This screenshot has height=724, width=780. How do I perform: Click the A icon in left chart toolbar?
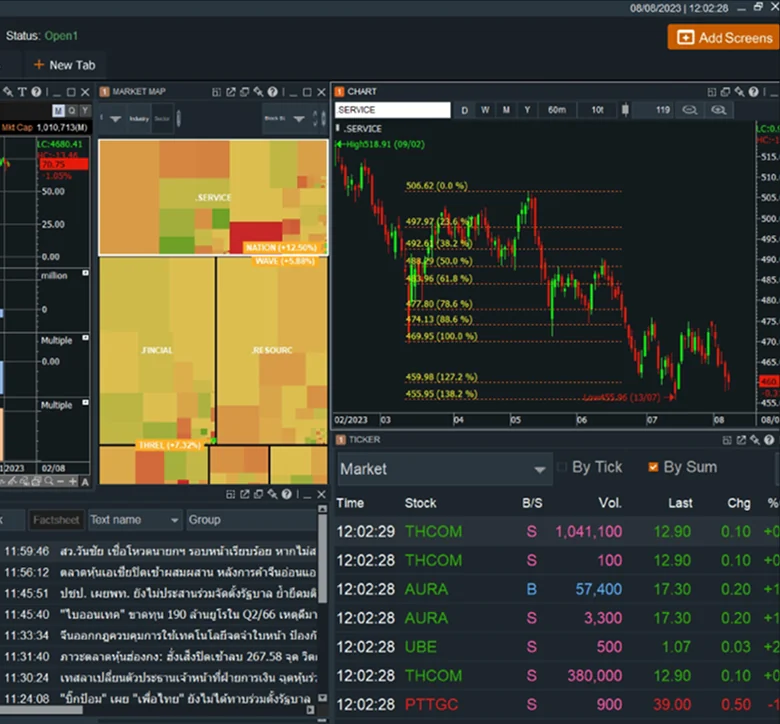pyautogui.click(x=85, y=482)
